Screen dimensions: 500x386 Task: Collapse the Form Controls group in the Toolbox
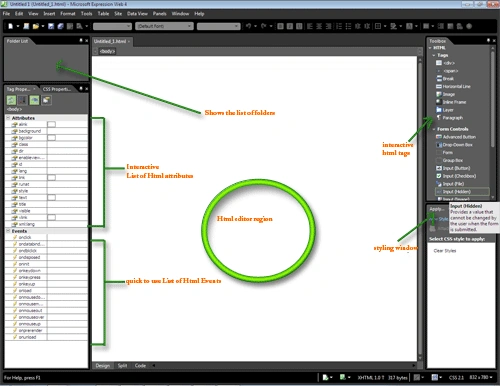coord(434,129)
